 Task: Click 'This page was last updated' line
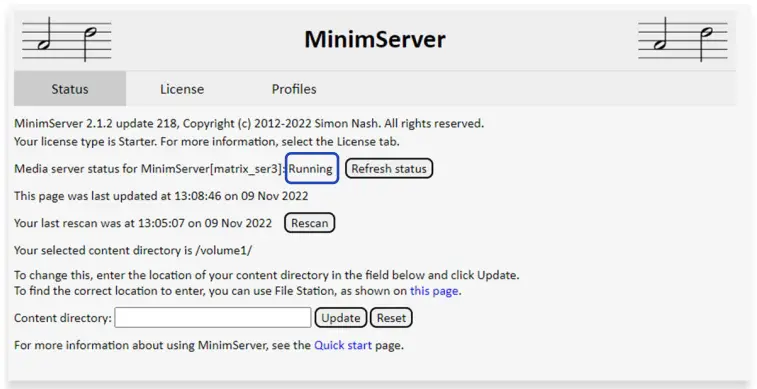click(161, 196)
